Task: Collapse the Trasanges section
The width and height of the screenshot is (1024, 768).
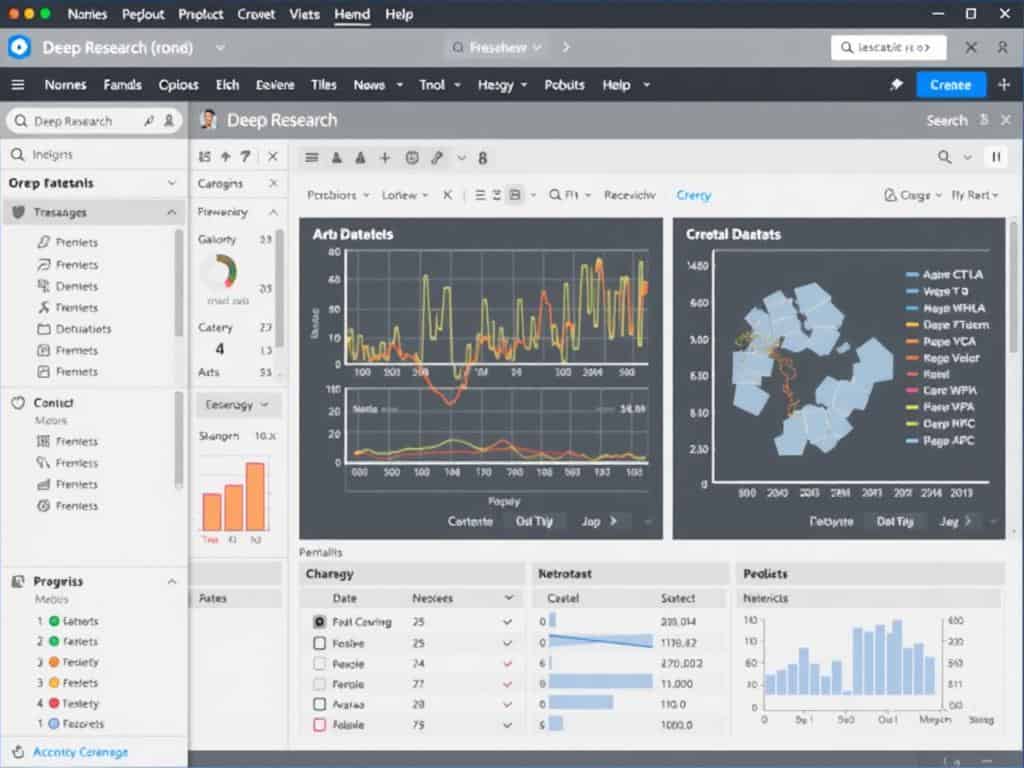Action: (x=171, y=212)
